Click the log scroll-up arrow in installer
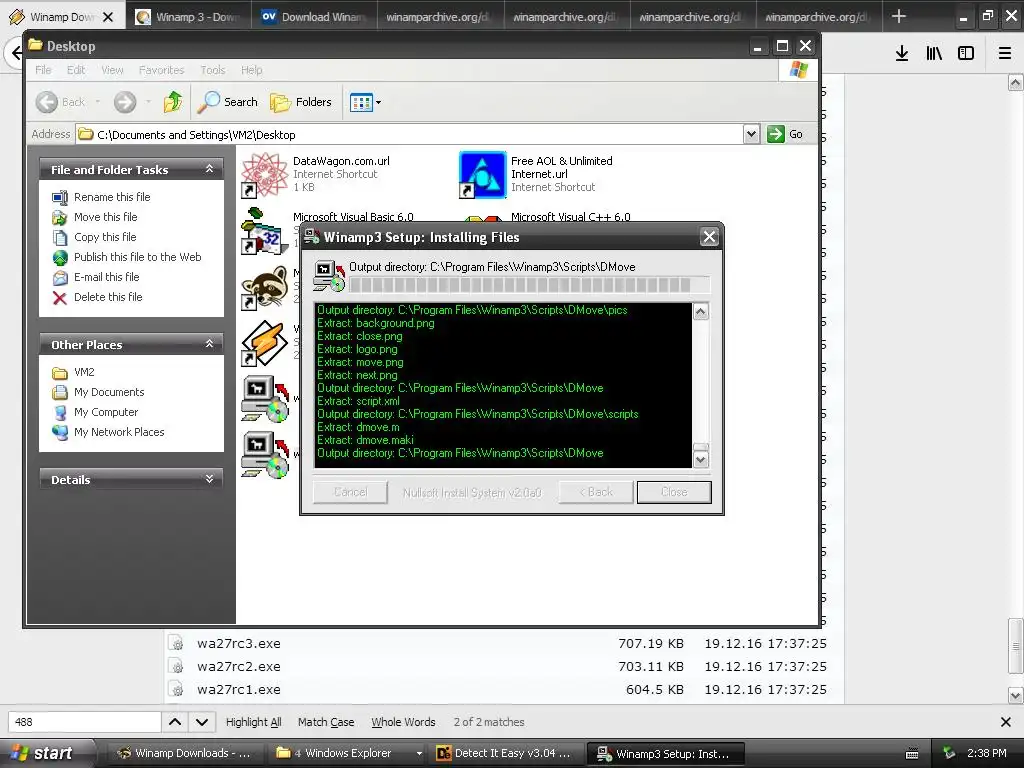This screenshot has width=1024, height=768. [701, 312]
